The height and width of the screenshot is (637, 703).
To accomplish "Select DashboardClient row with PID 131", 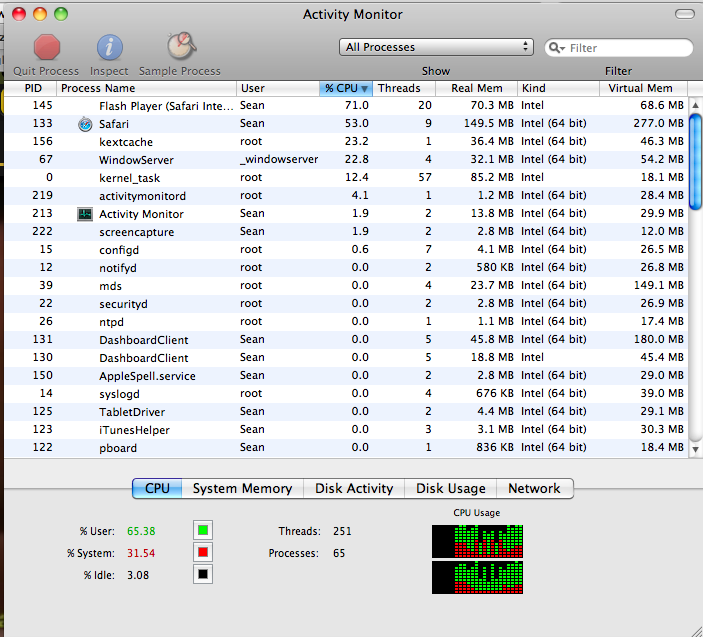I will click(x=346, y=340).
